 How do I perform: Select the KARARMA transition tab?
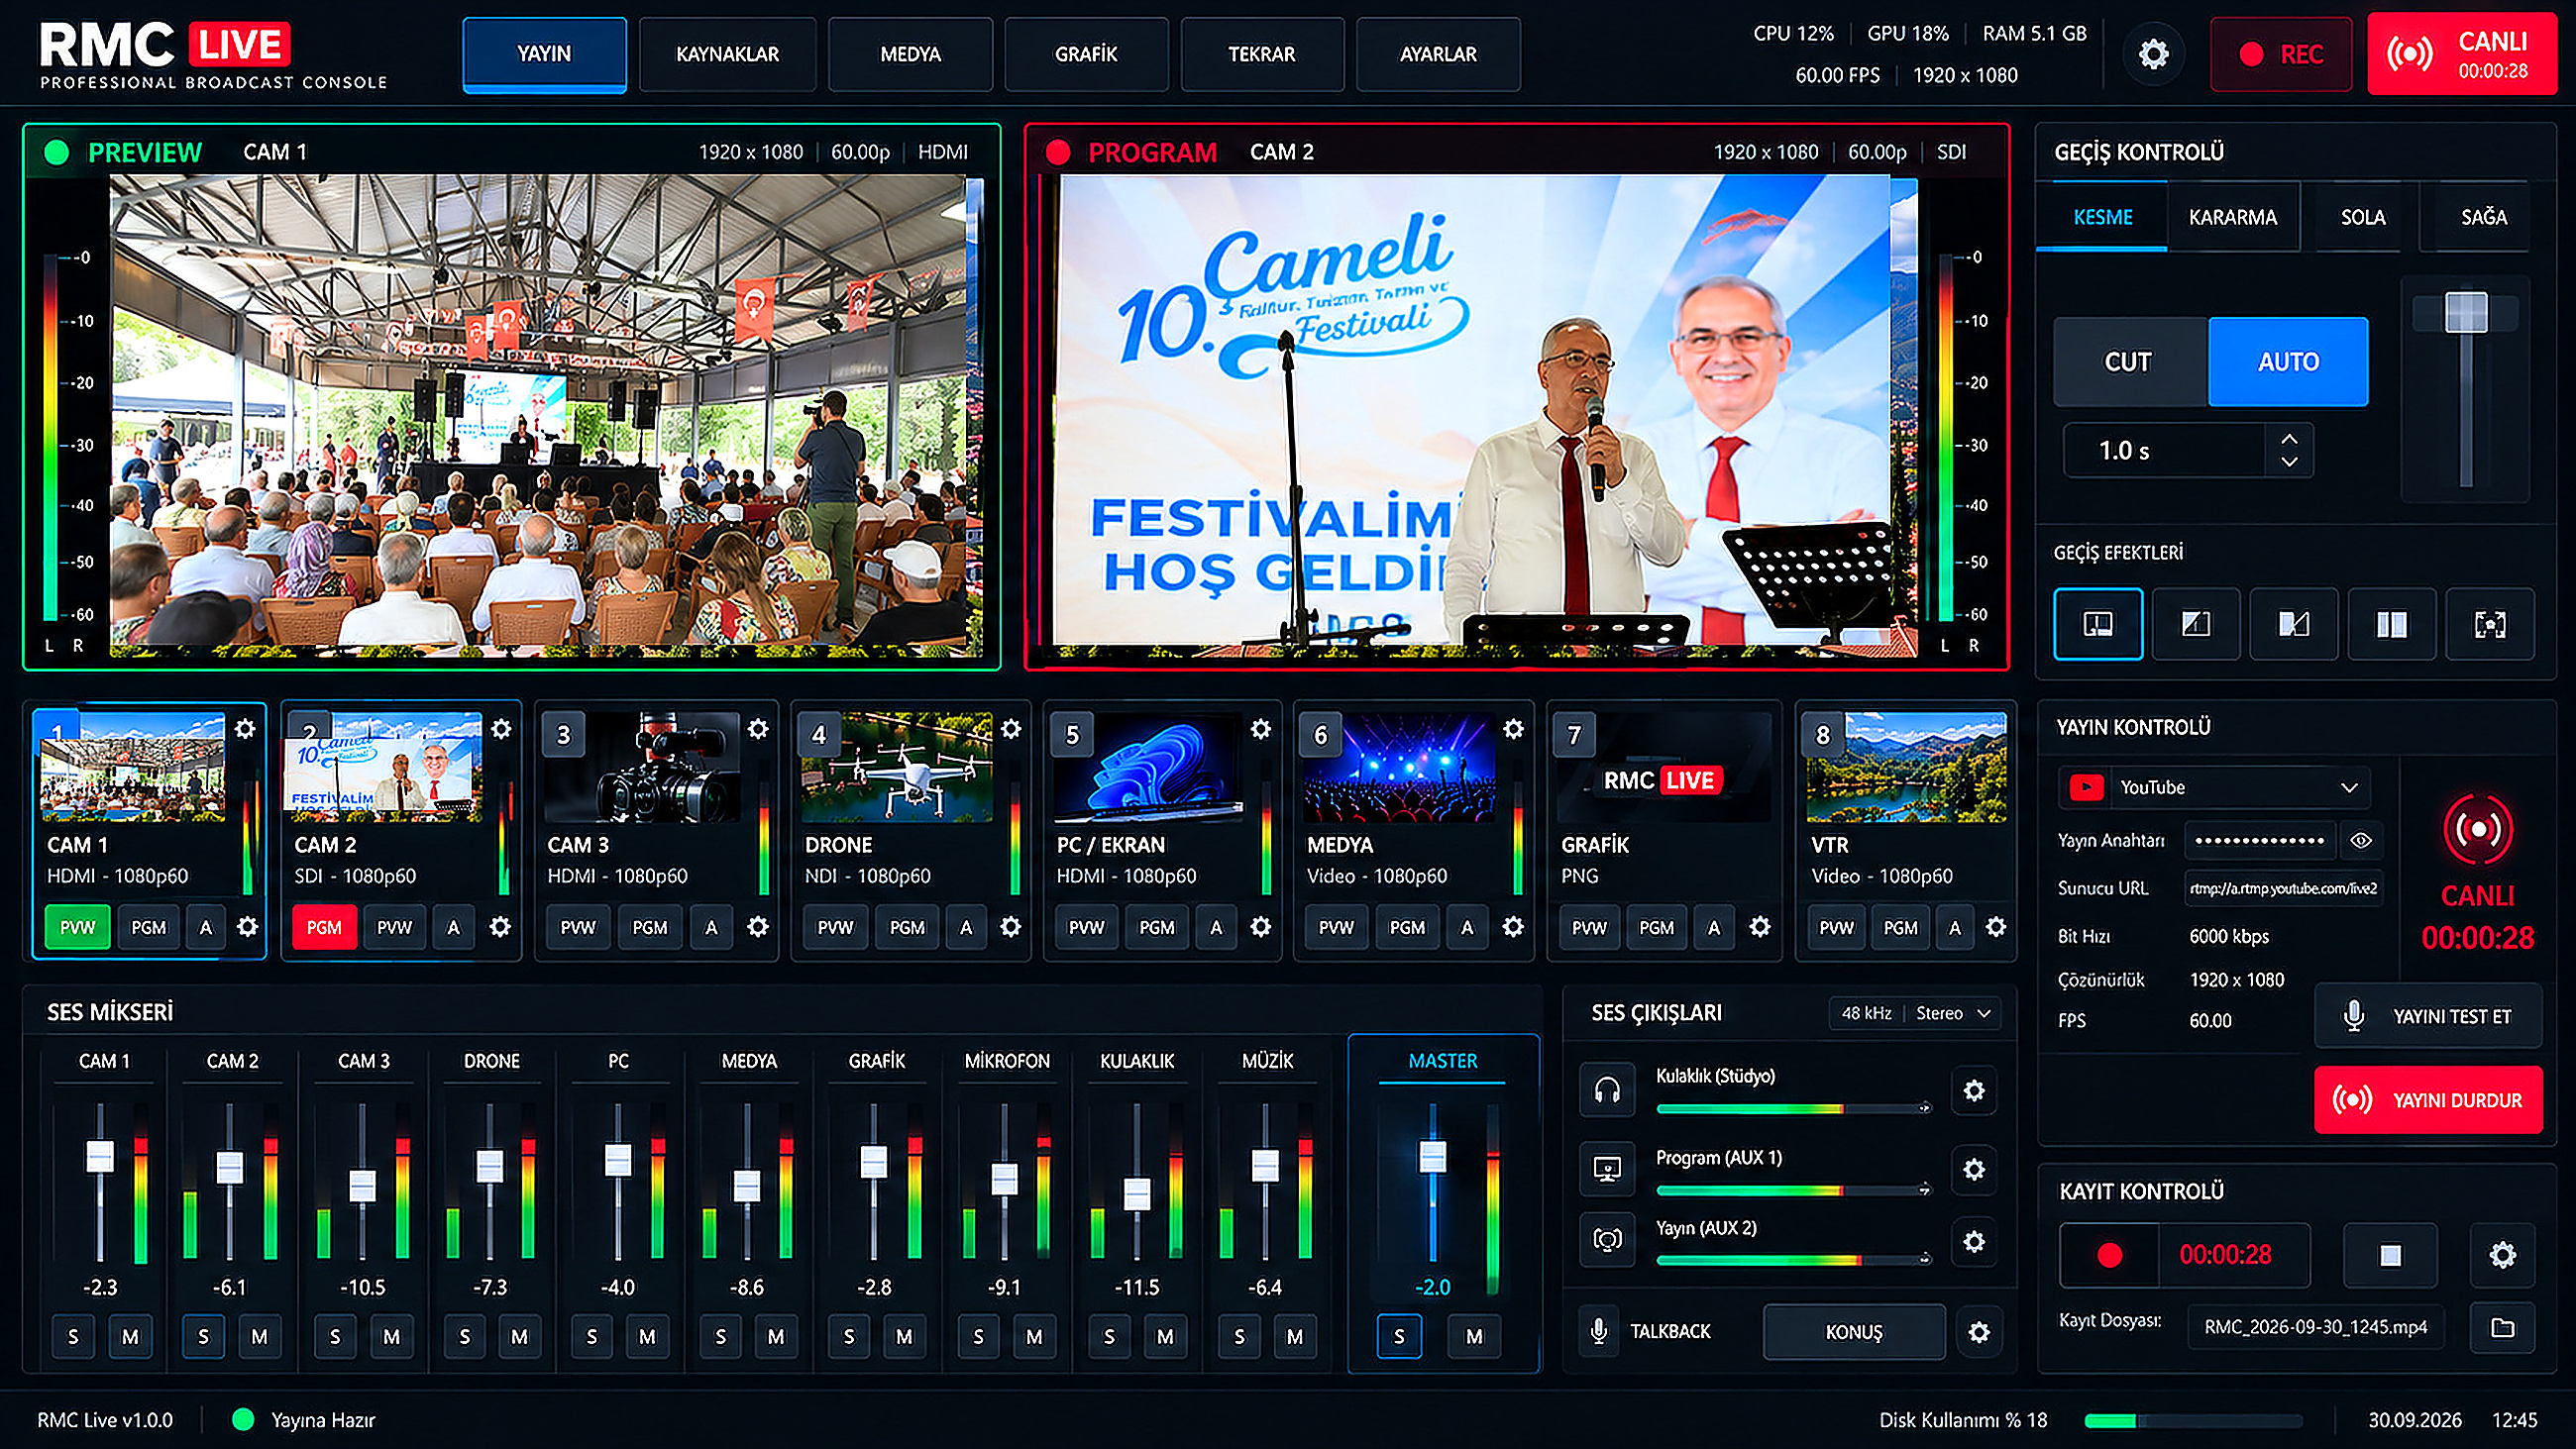click(x=2233, y=218)
